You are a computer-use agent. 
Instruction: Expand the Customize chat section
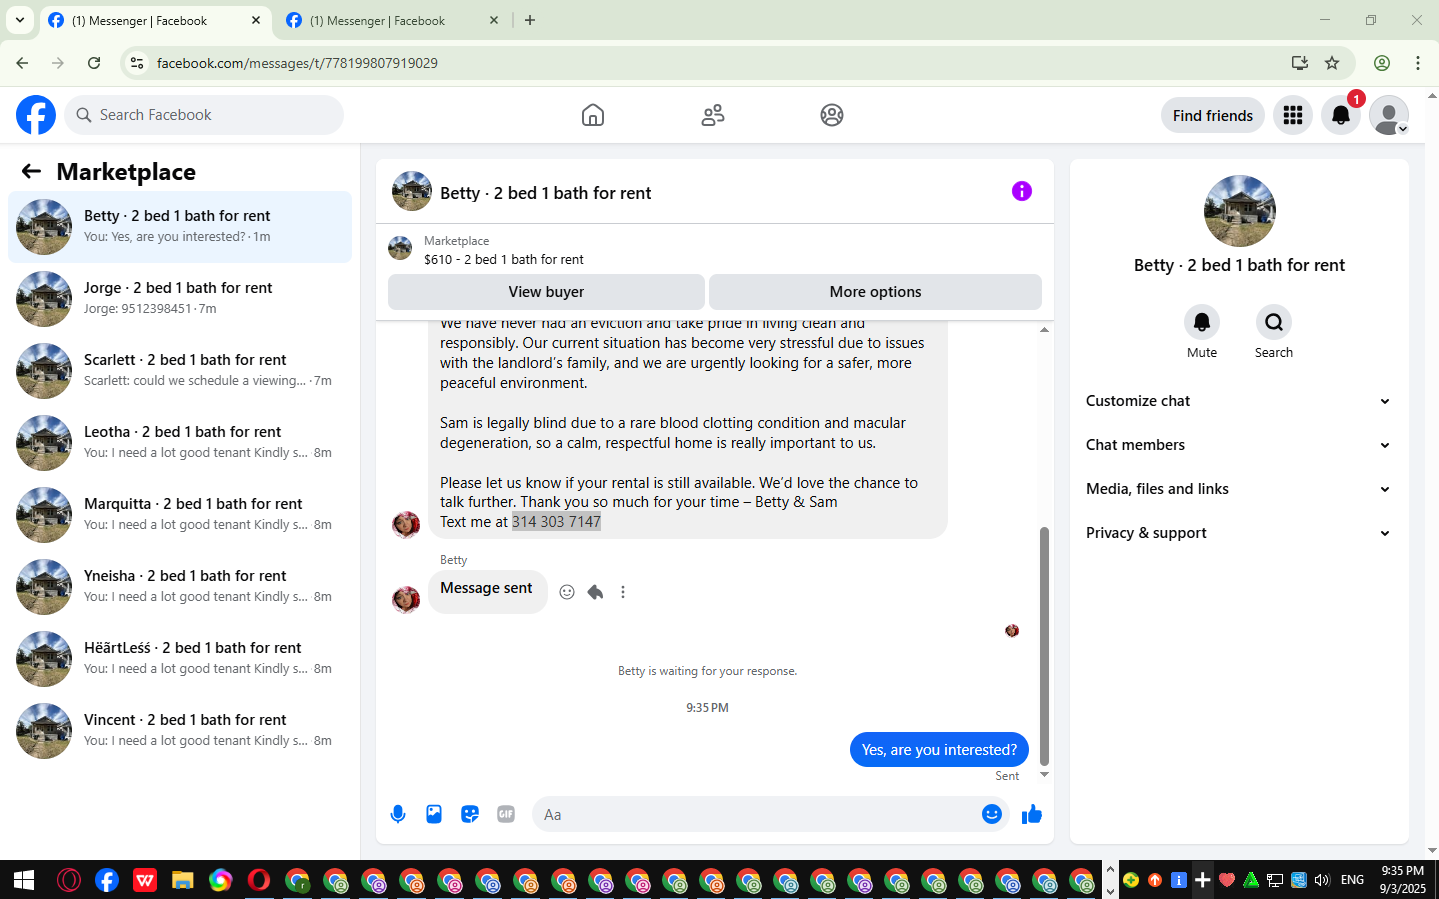(1239, 401)
